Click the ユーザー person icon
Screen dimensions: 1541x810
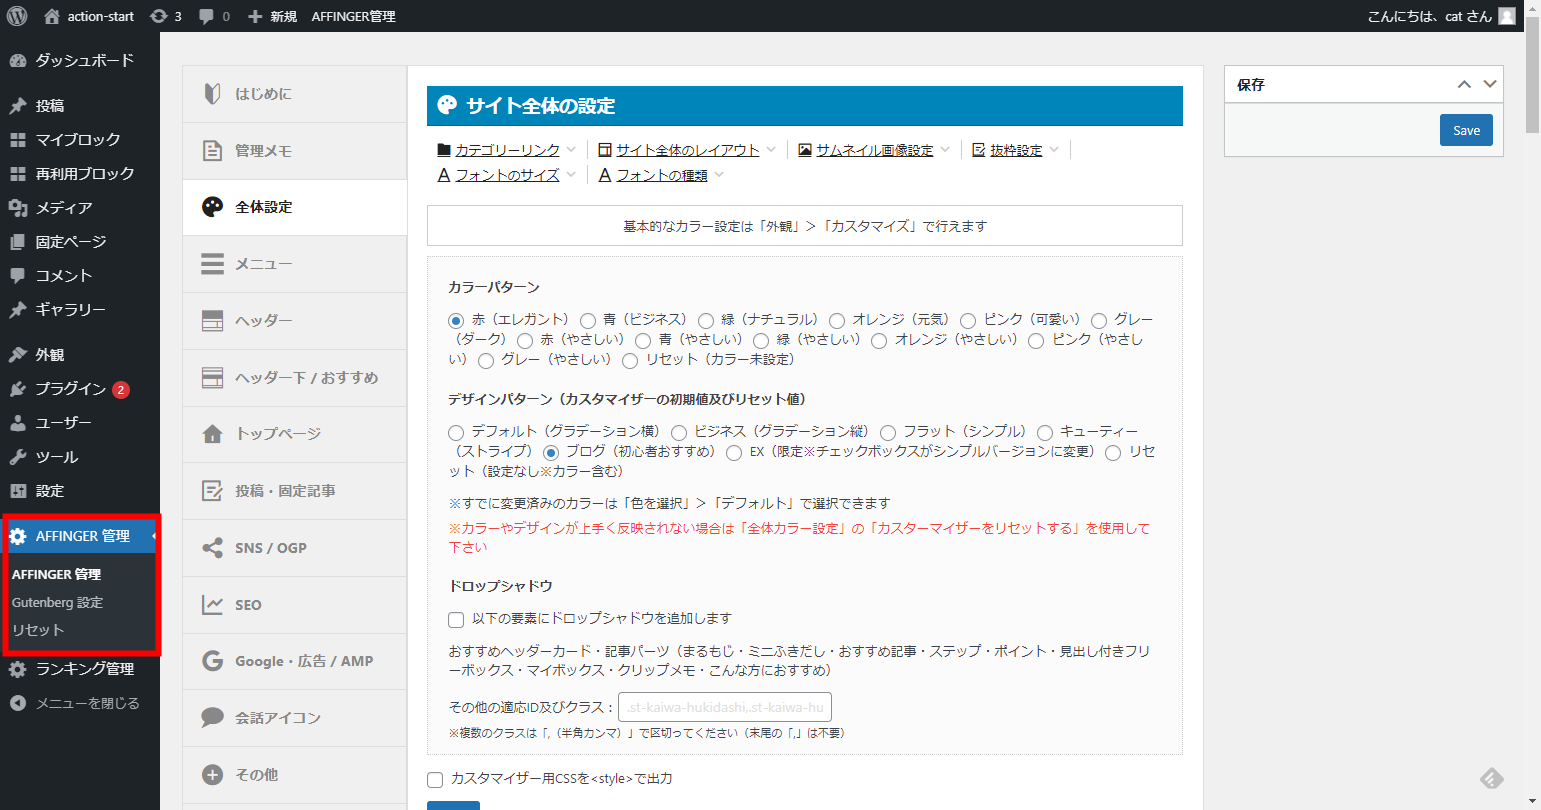point(18,422)
